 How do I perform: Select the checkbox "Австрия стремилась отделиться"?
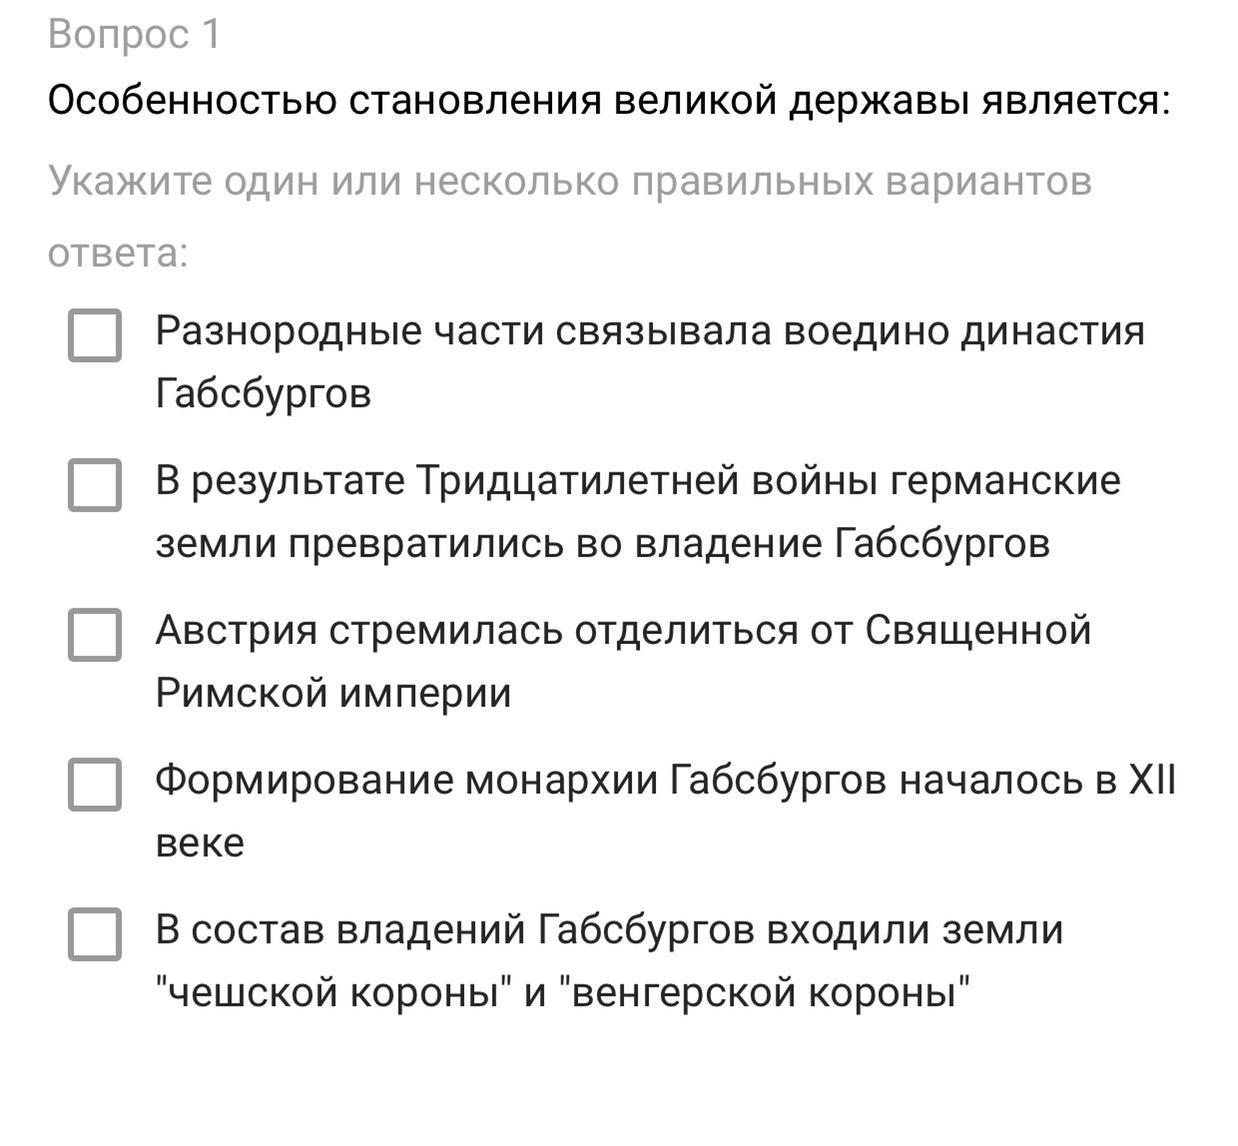95,634
